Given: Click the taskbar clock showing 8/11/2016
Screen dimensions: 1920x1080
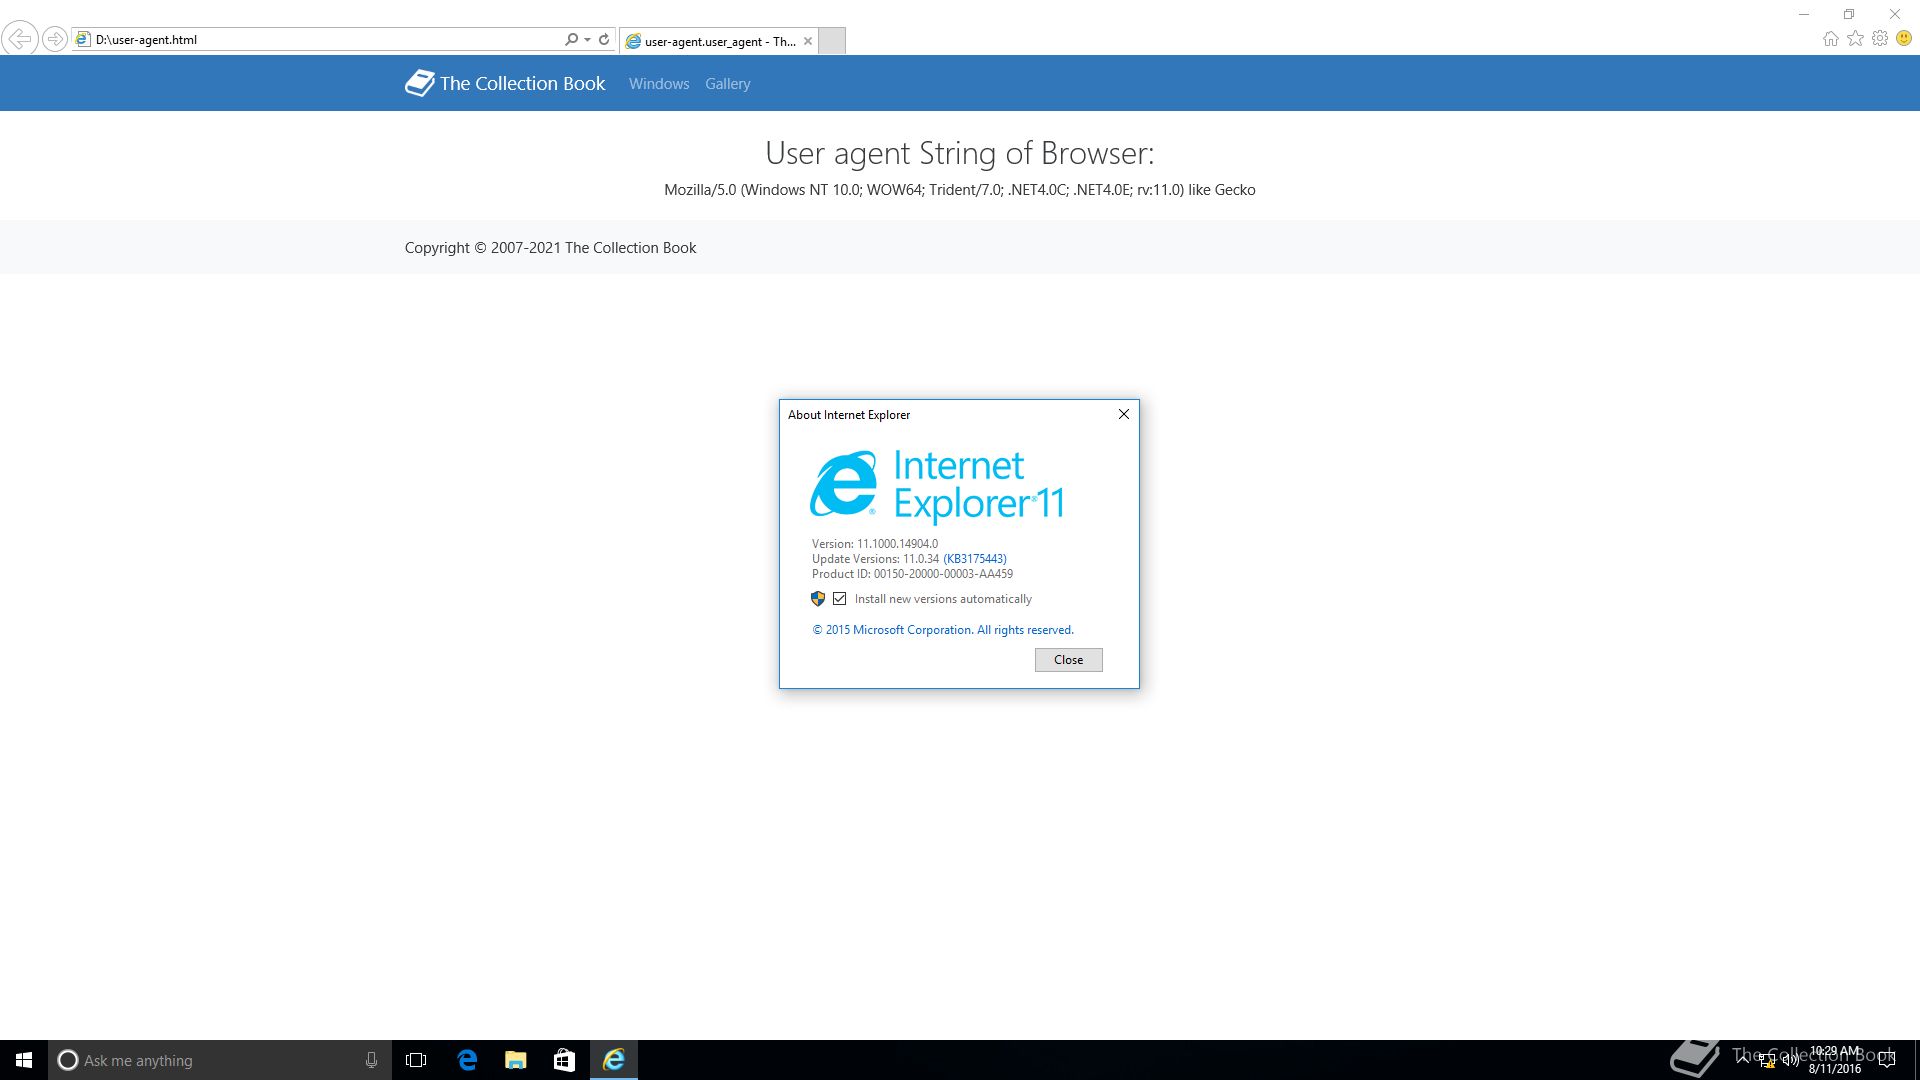Looking at the screenshot, I should click(x=1835, y=1060).
